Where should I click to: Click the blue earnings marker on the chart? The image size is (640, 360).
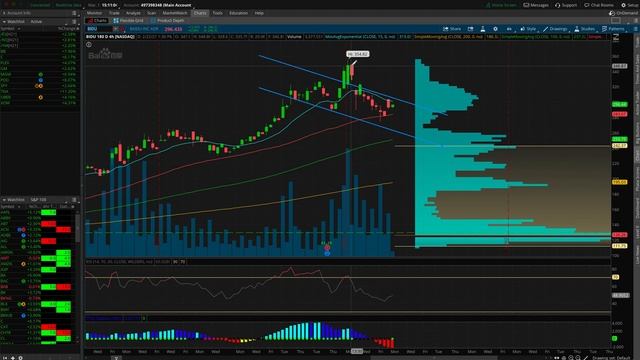[327, 253]
